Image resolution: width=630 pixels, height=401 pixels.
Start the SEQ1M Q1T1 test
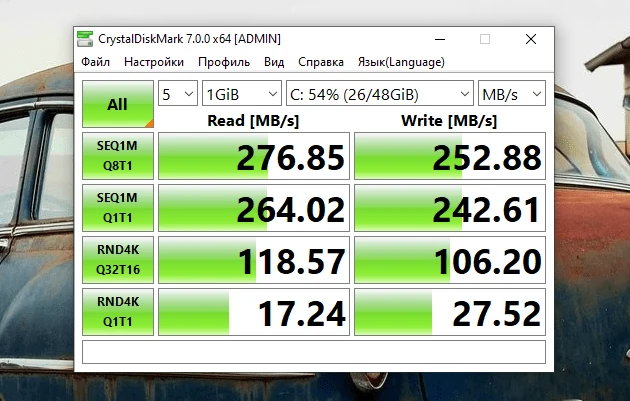click(x=118, y=208)
